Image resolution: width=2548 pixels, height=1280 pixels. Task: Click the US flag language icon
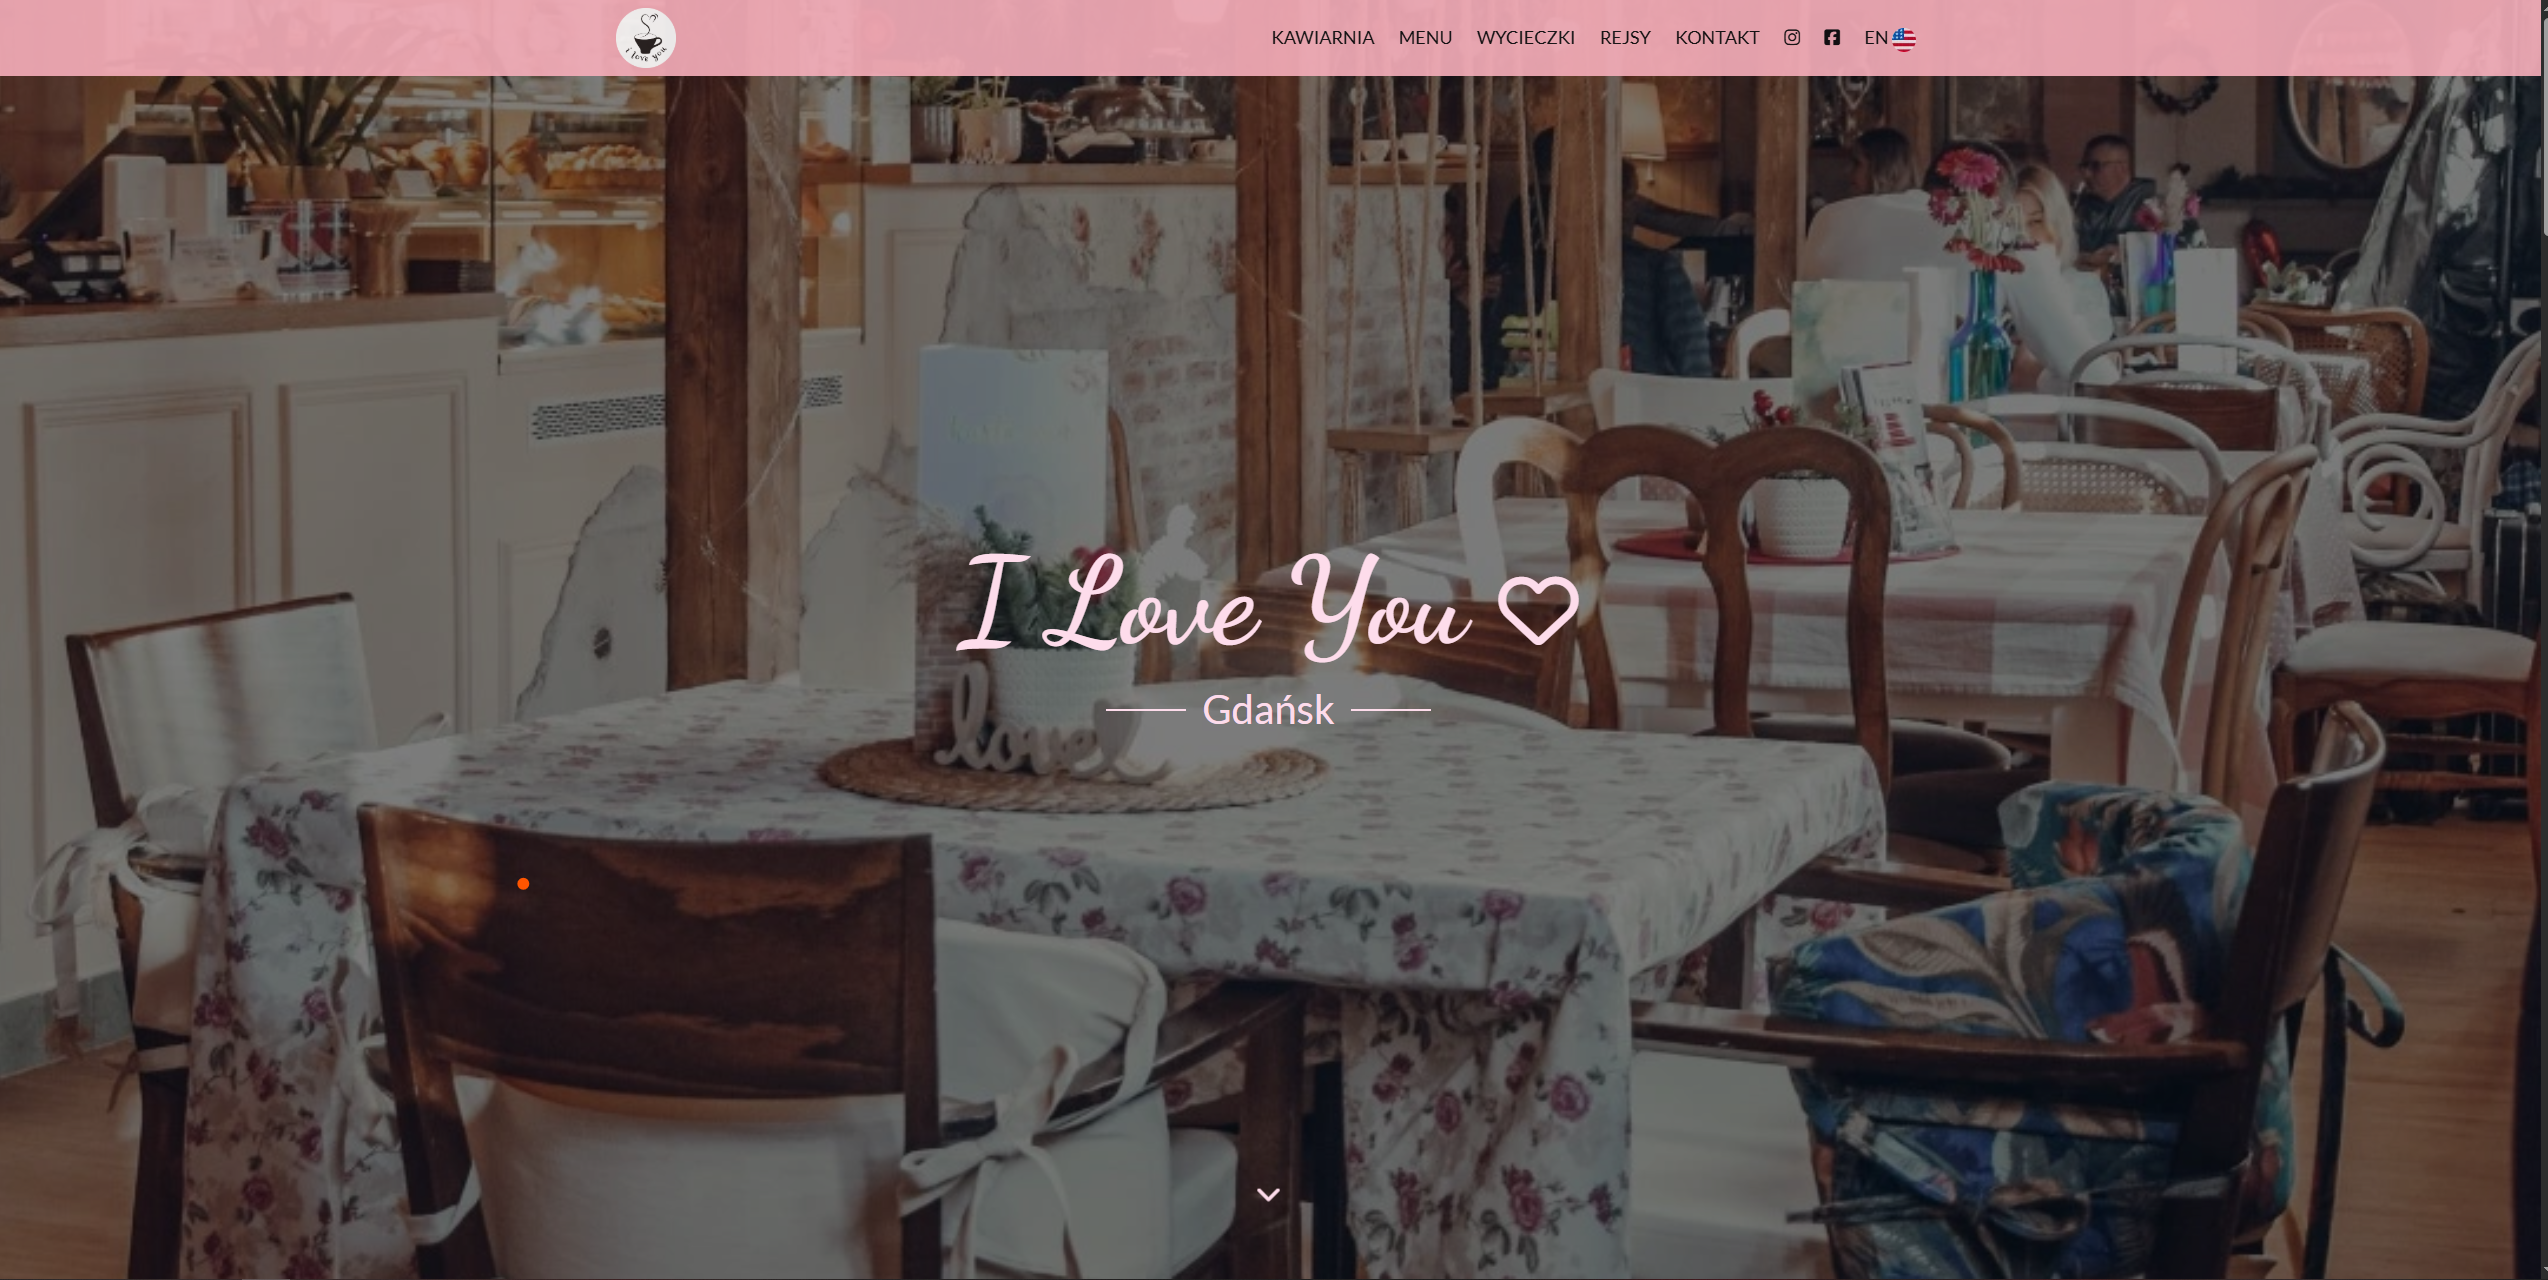click(1904, 39)
